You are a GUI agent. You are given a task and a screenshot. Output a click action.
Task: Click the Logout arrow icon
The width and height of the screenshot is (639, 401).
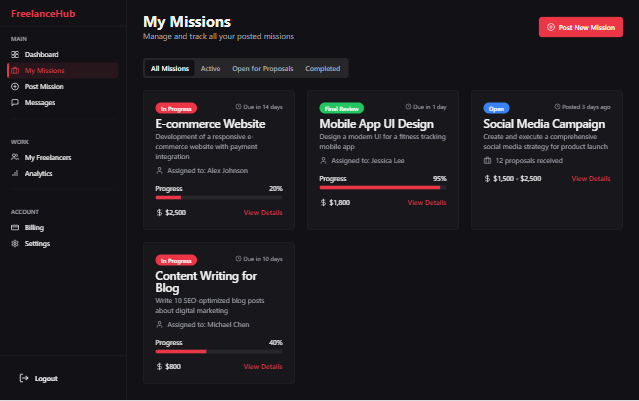[24, 378]
